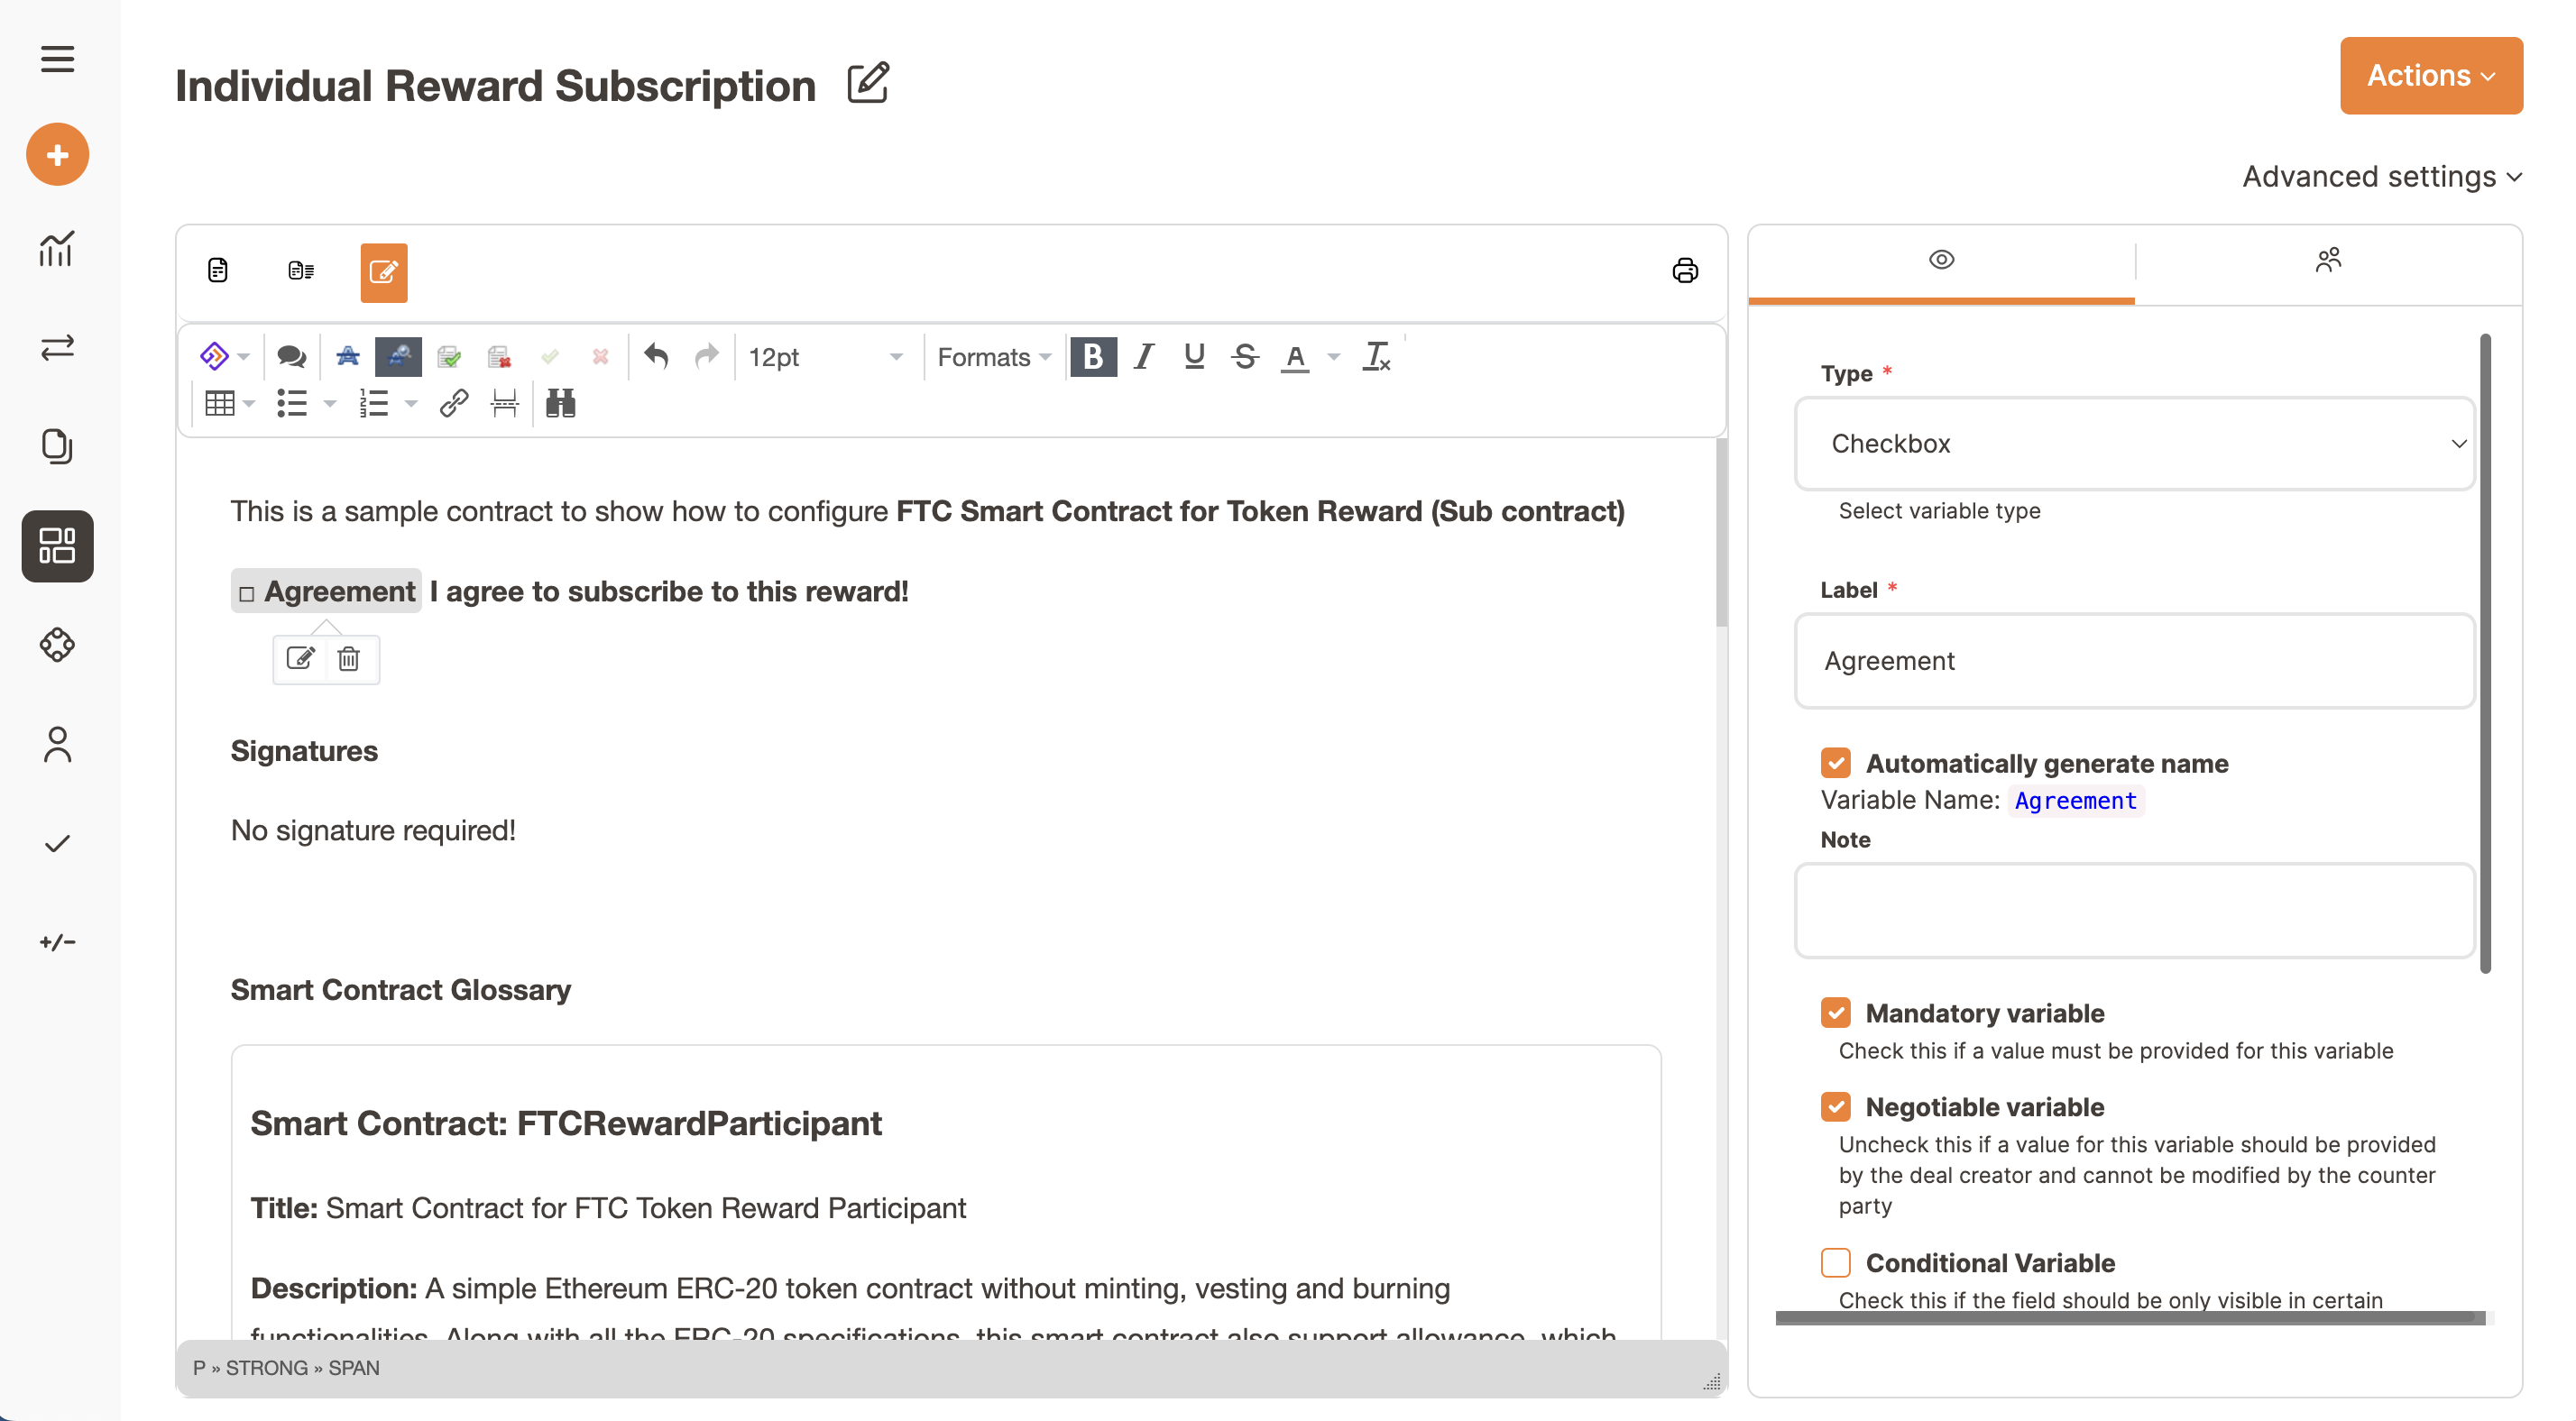Open the analytics chart sidebar icon

tap(57, 249)
